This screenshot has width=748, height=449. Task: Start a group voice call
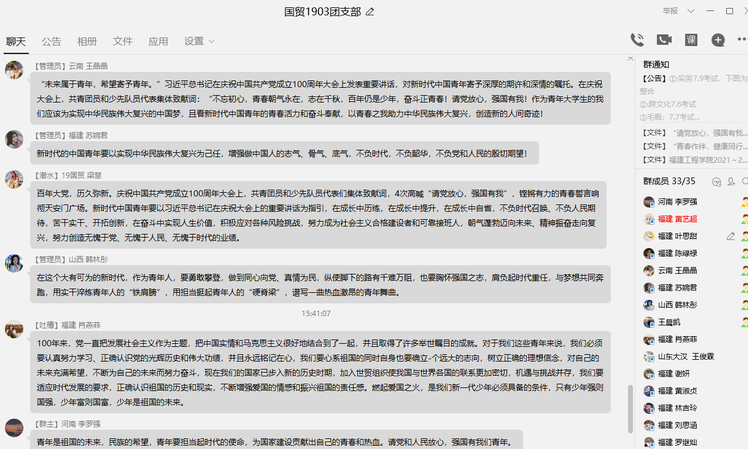click(637, 40)
